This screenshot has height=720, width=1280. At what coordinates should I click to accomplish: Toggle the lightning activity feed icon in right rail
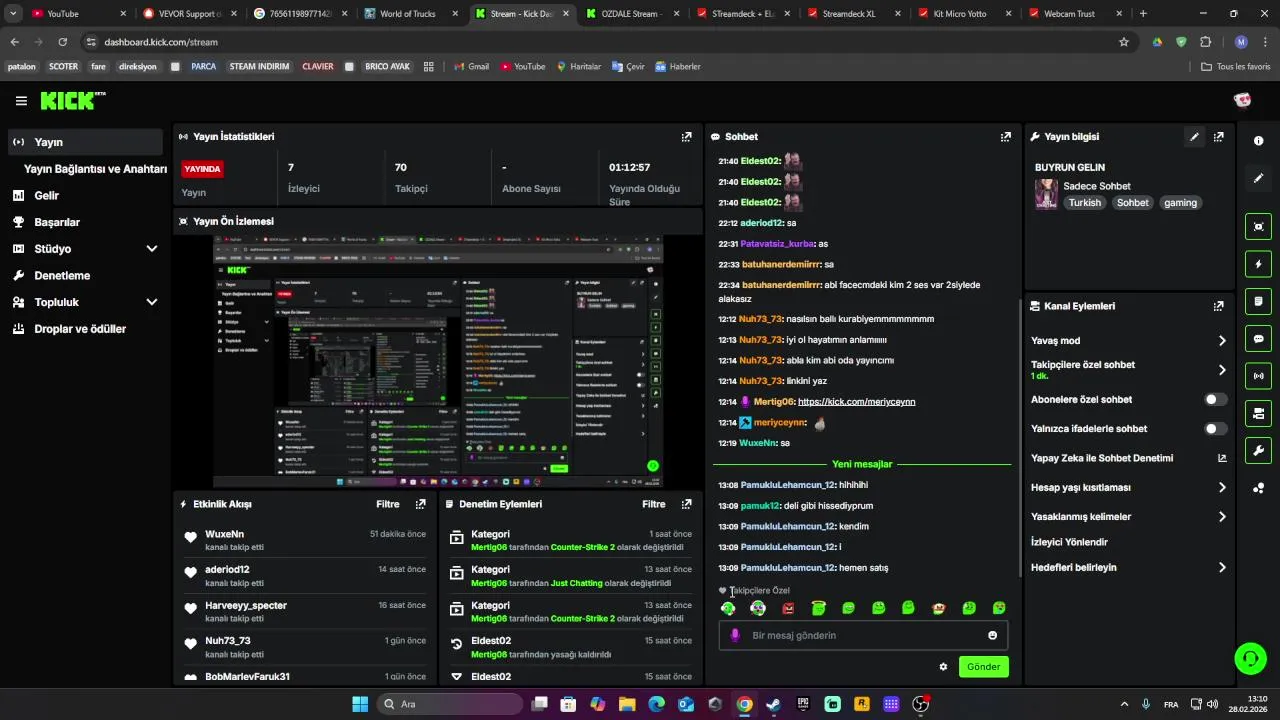tap(1258, 264)
